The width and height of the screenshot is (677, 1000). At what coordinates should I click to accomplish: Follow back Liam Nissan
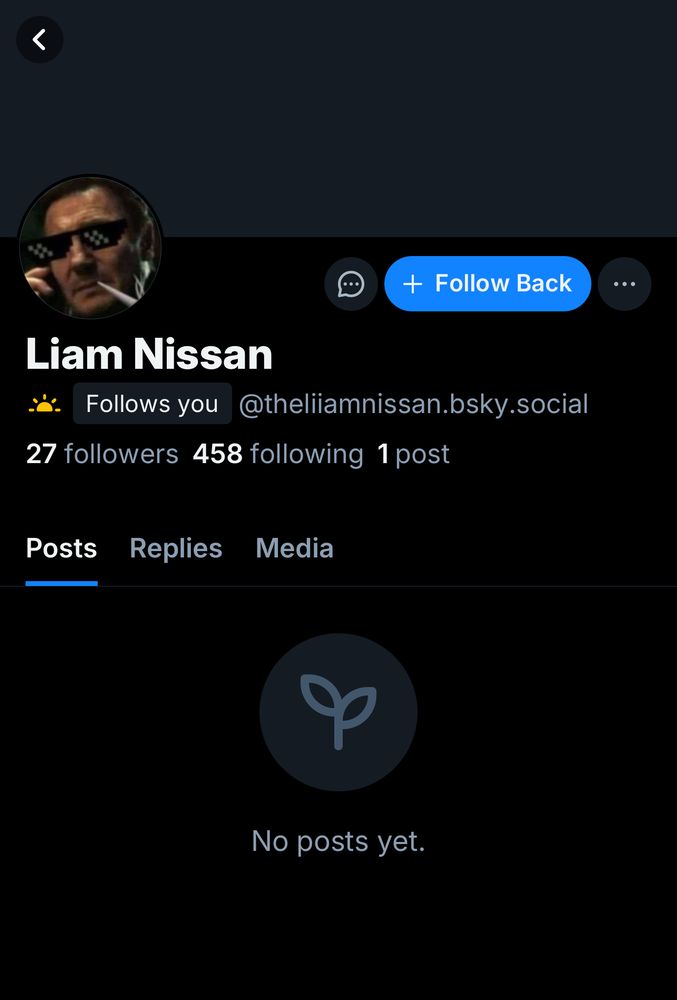(488, 284)
